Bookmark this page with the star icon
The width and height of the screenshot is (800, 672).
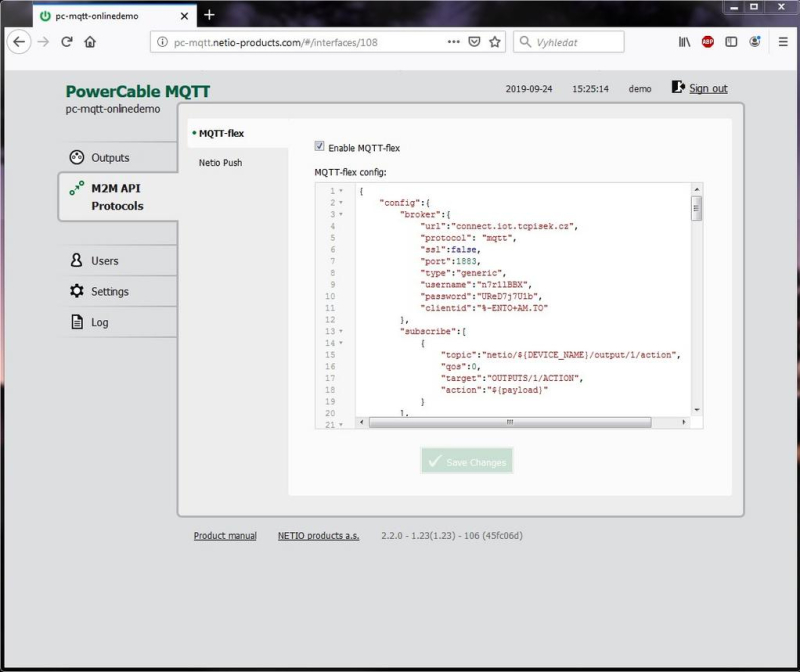point(494,42)
